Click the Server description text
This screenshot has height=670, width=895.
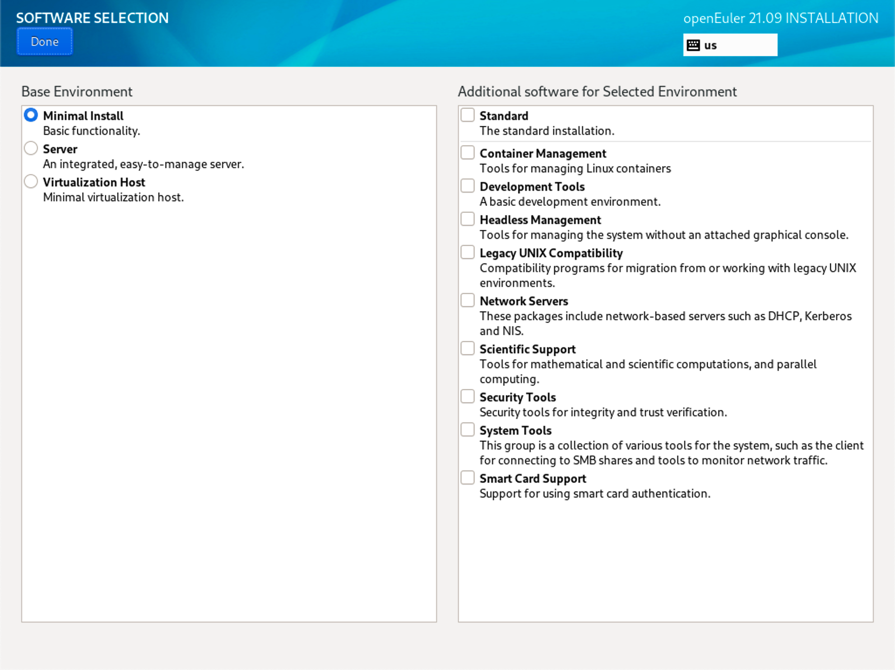143,164
